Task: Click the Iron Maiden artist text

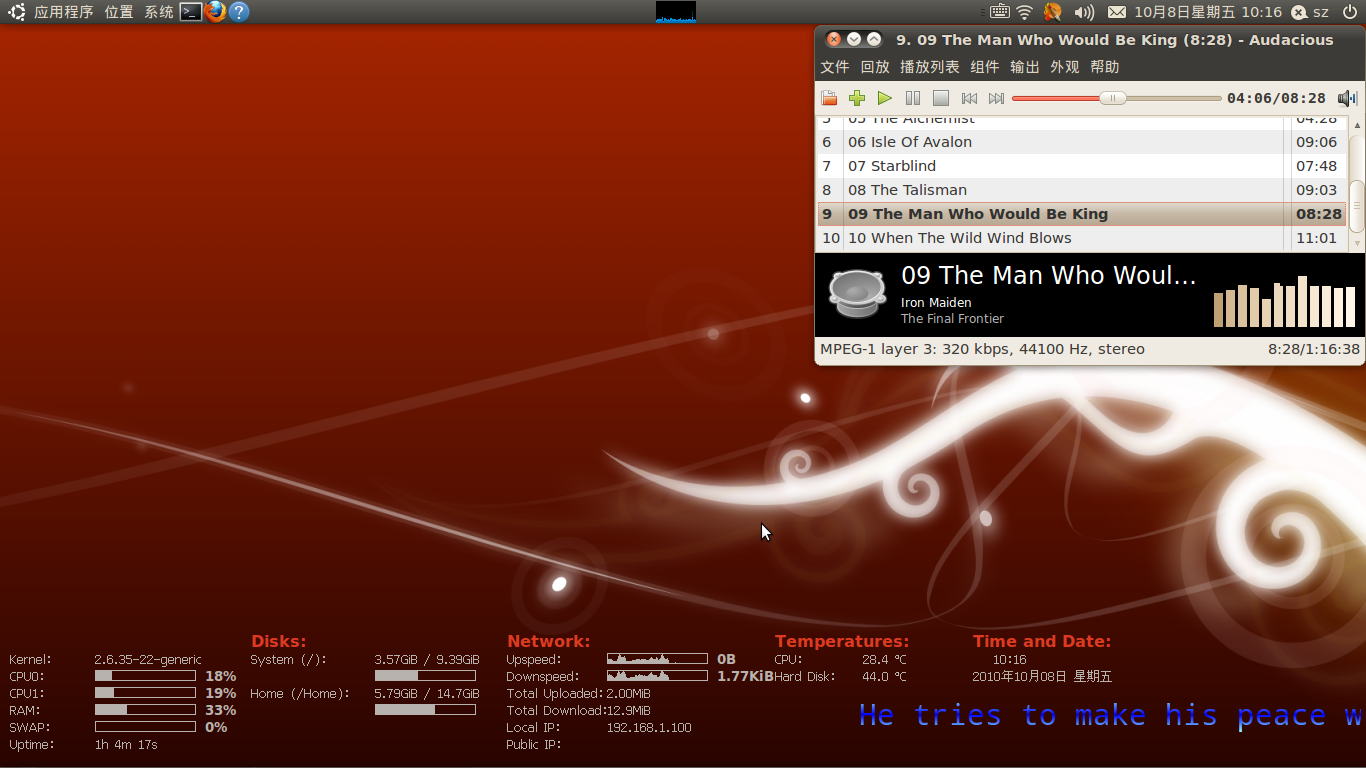Action: click(936, 303)
